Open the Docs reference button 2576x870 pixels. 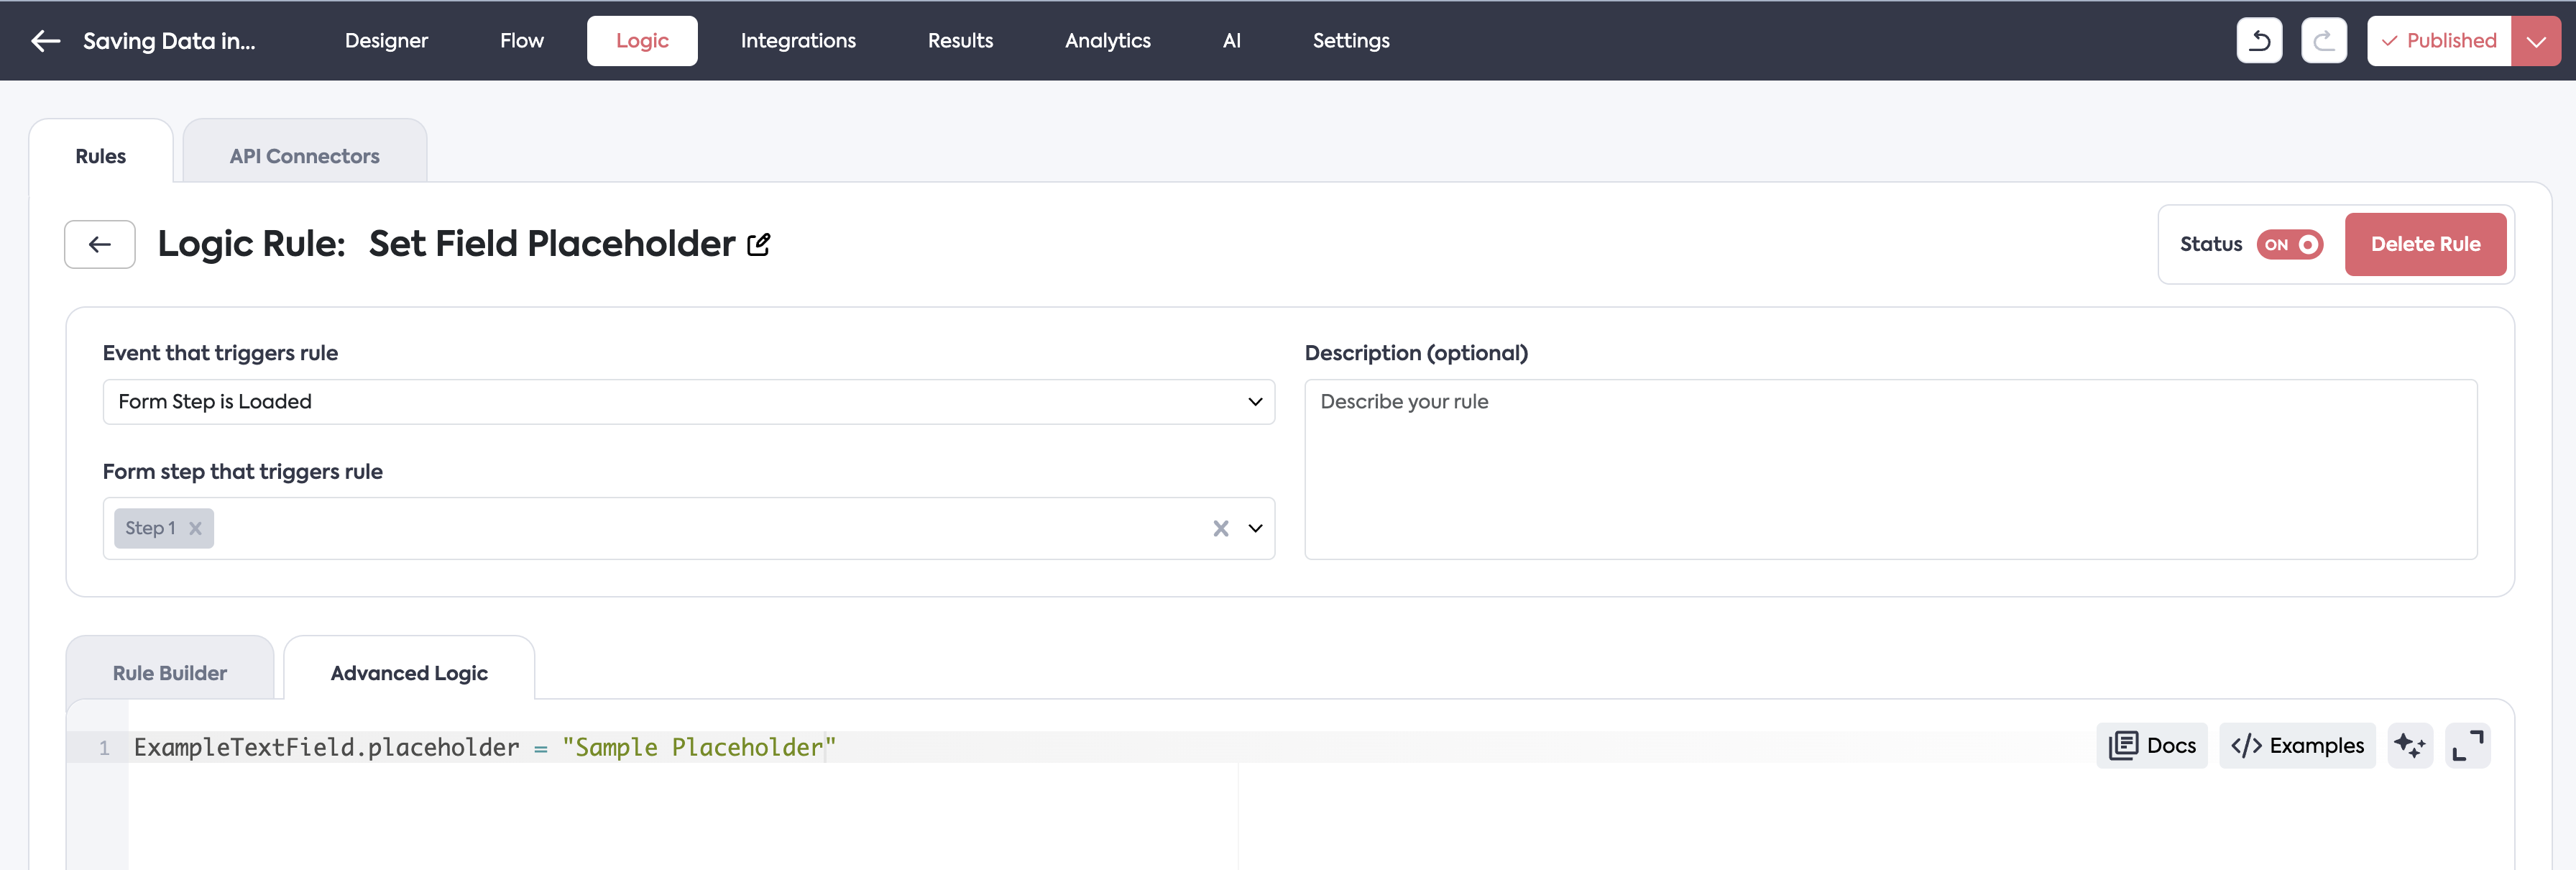pos(2151,746)
